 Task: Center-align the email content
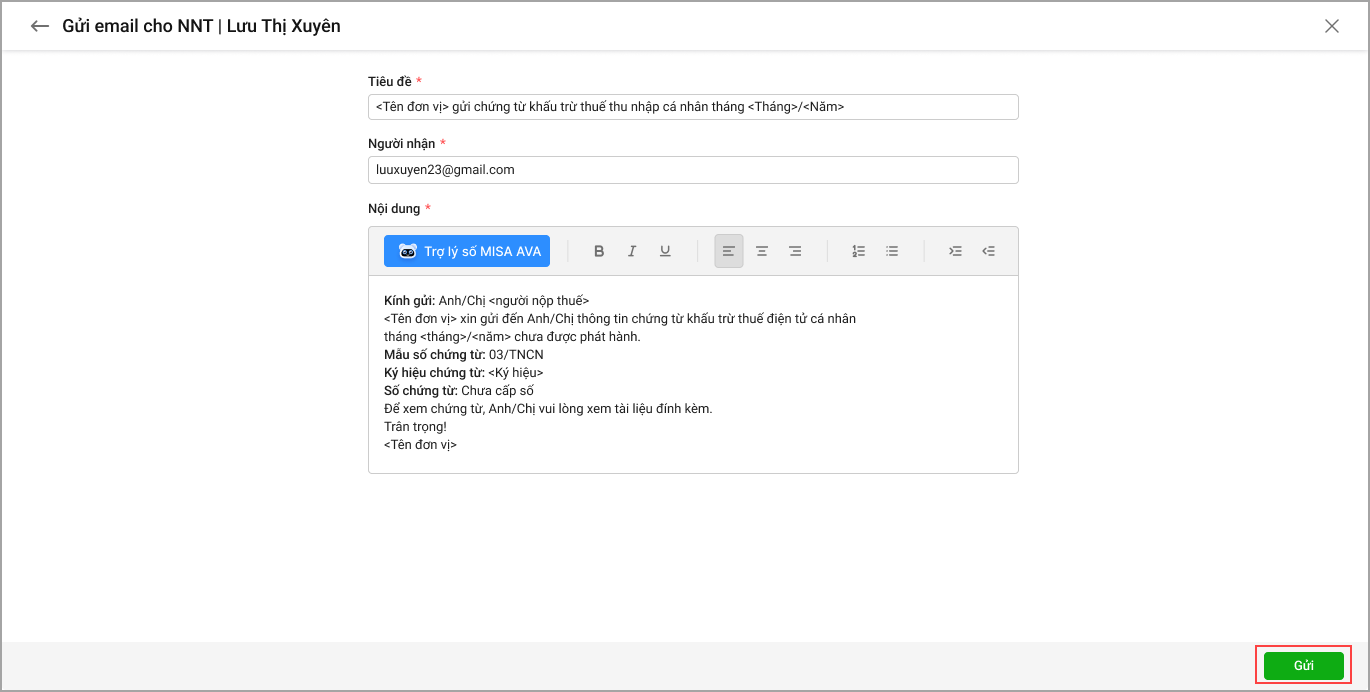[x=762, y=251]
